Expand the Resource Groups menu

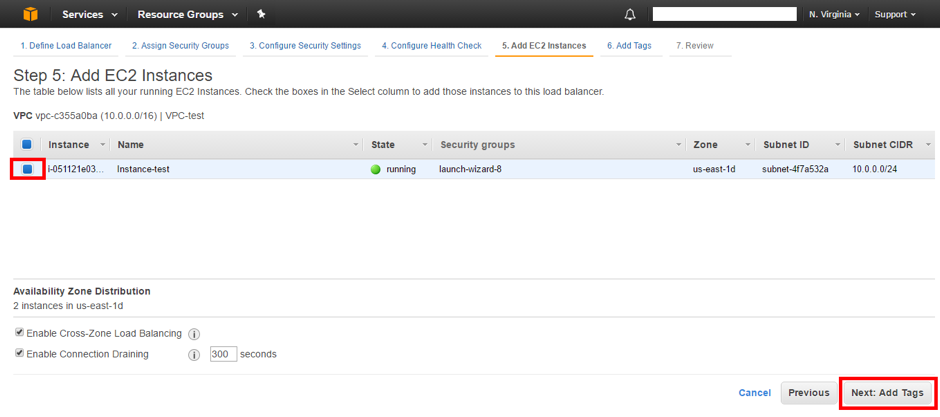point(188,14)
